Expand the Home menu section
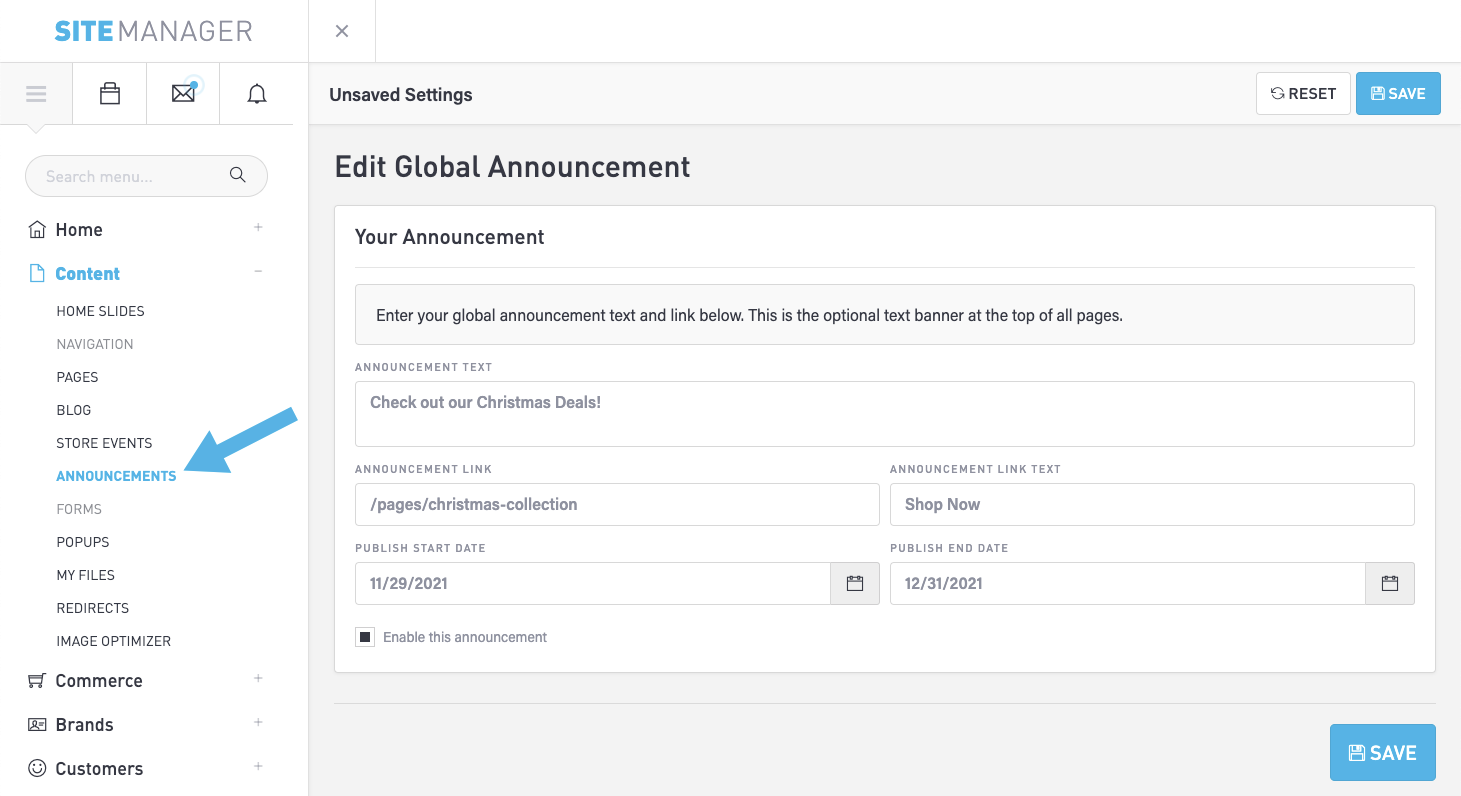Viewport: 1461px width, 796px height. click(258, 228)
